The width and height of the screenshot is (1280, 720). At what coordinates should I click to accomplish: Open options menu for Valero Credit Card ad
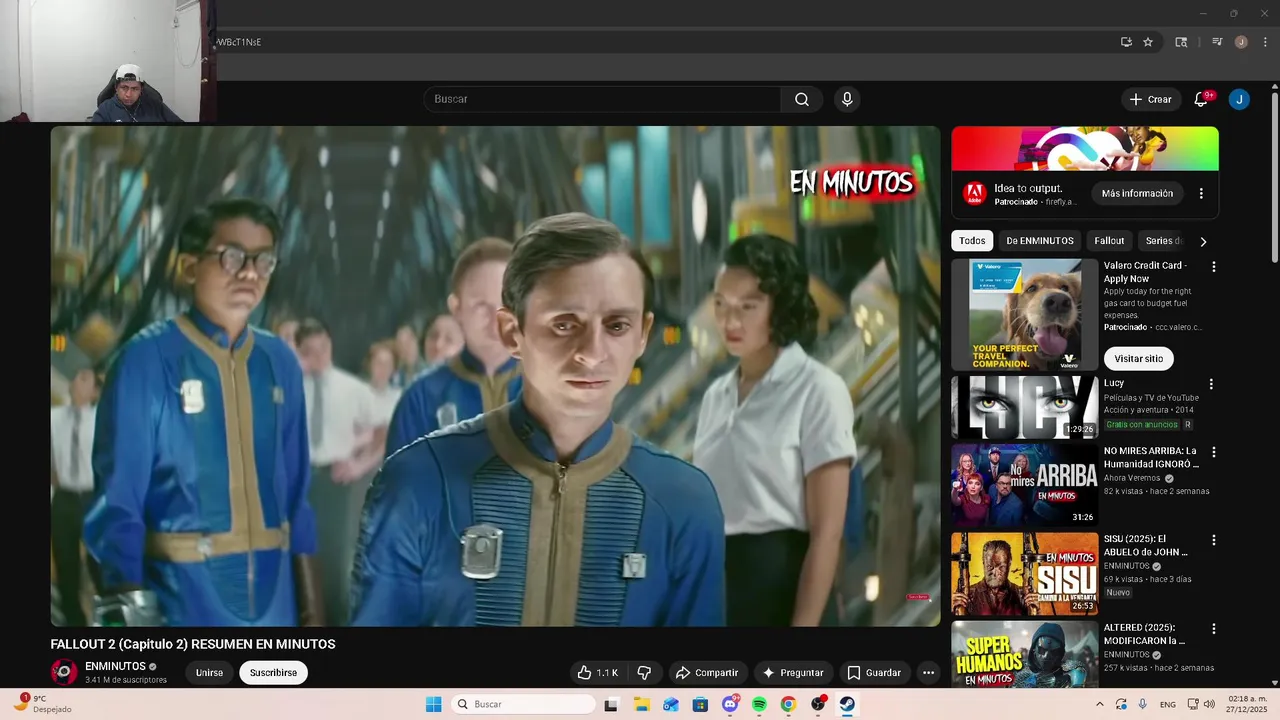(x=1214, y=267)
